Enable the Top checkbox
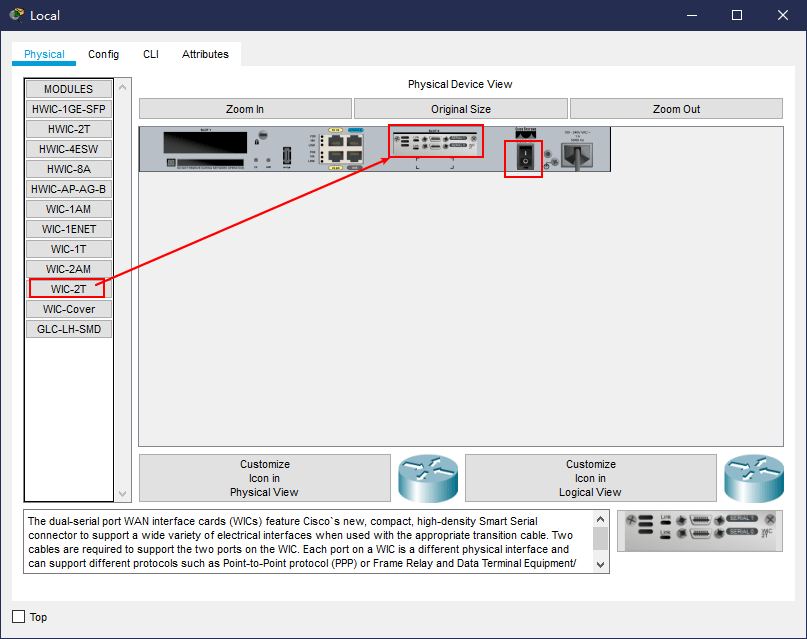Image resolution: width=807 pixels, height=639 pixels. point(19,616)
